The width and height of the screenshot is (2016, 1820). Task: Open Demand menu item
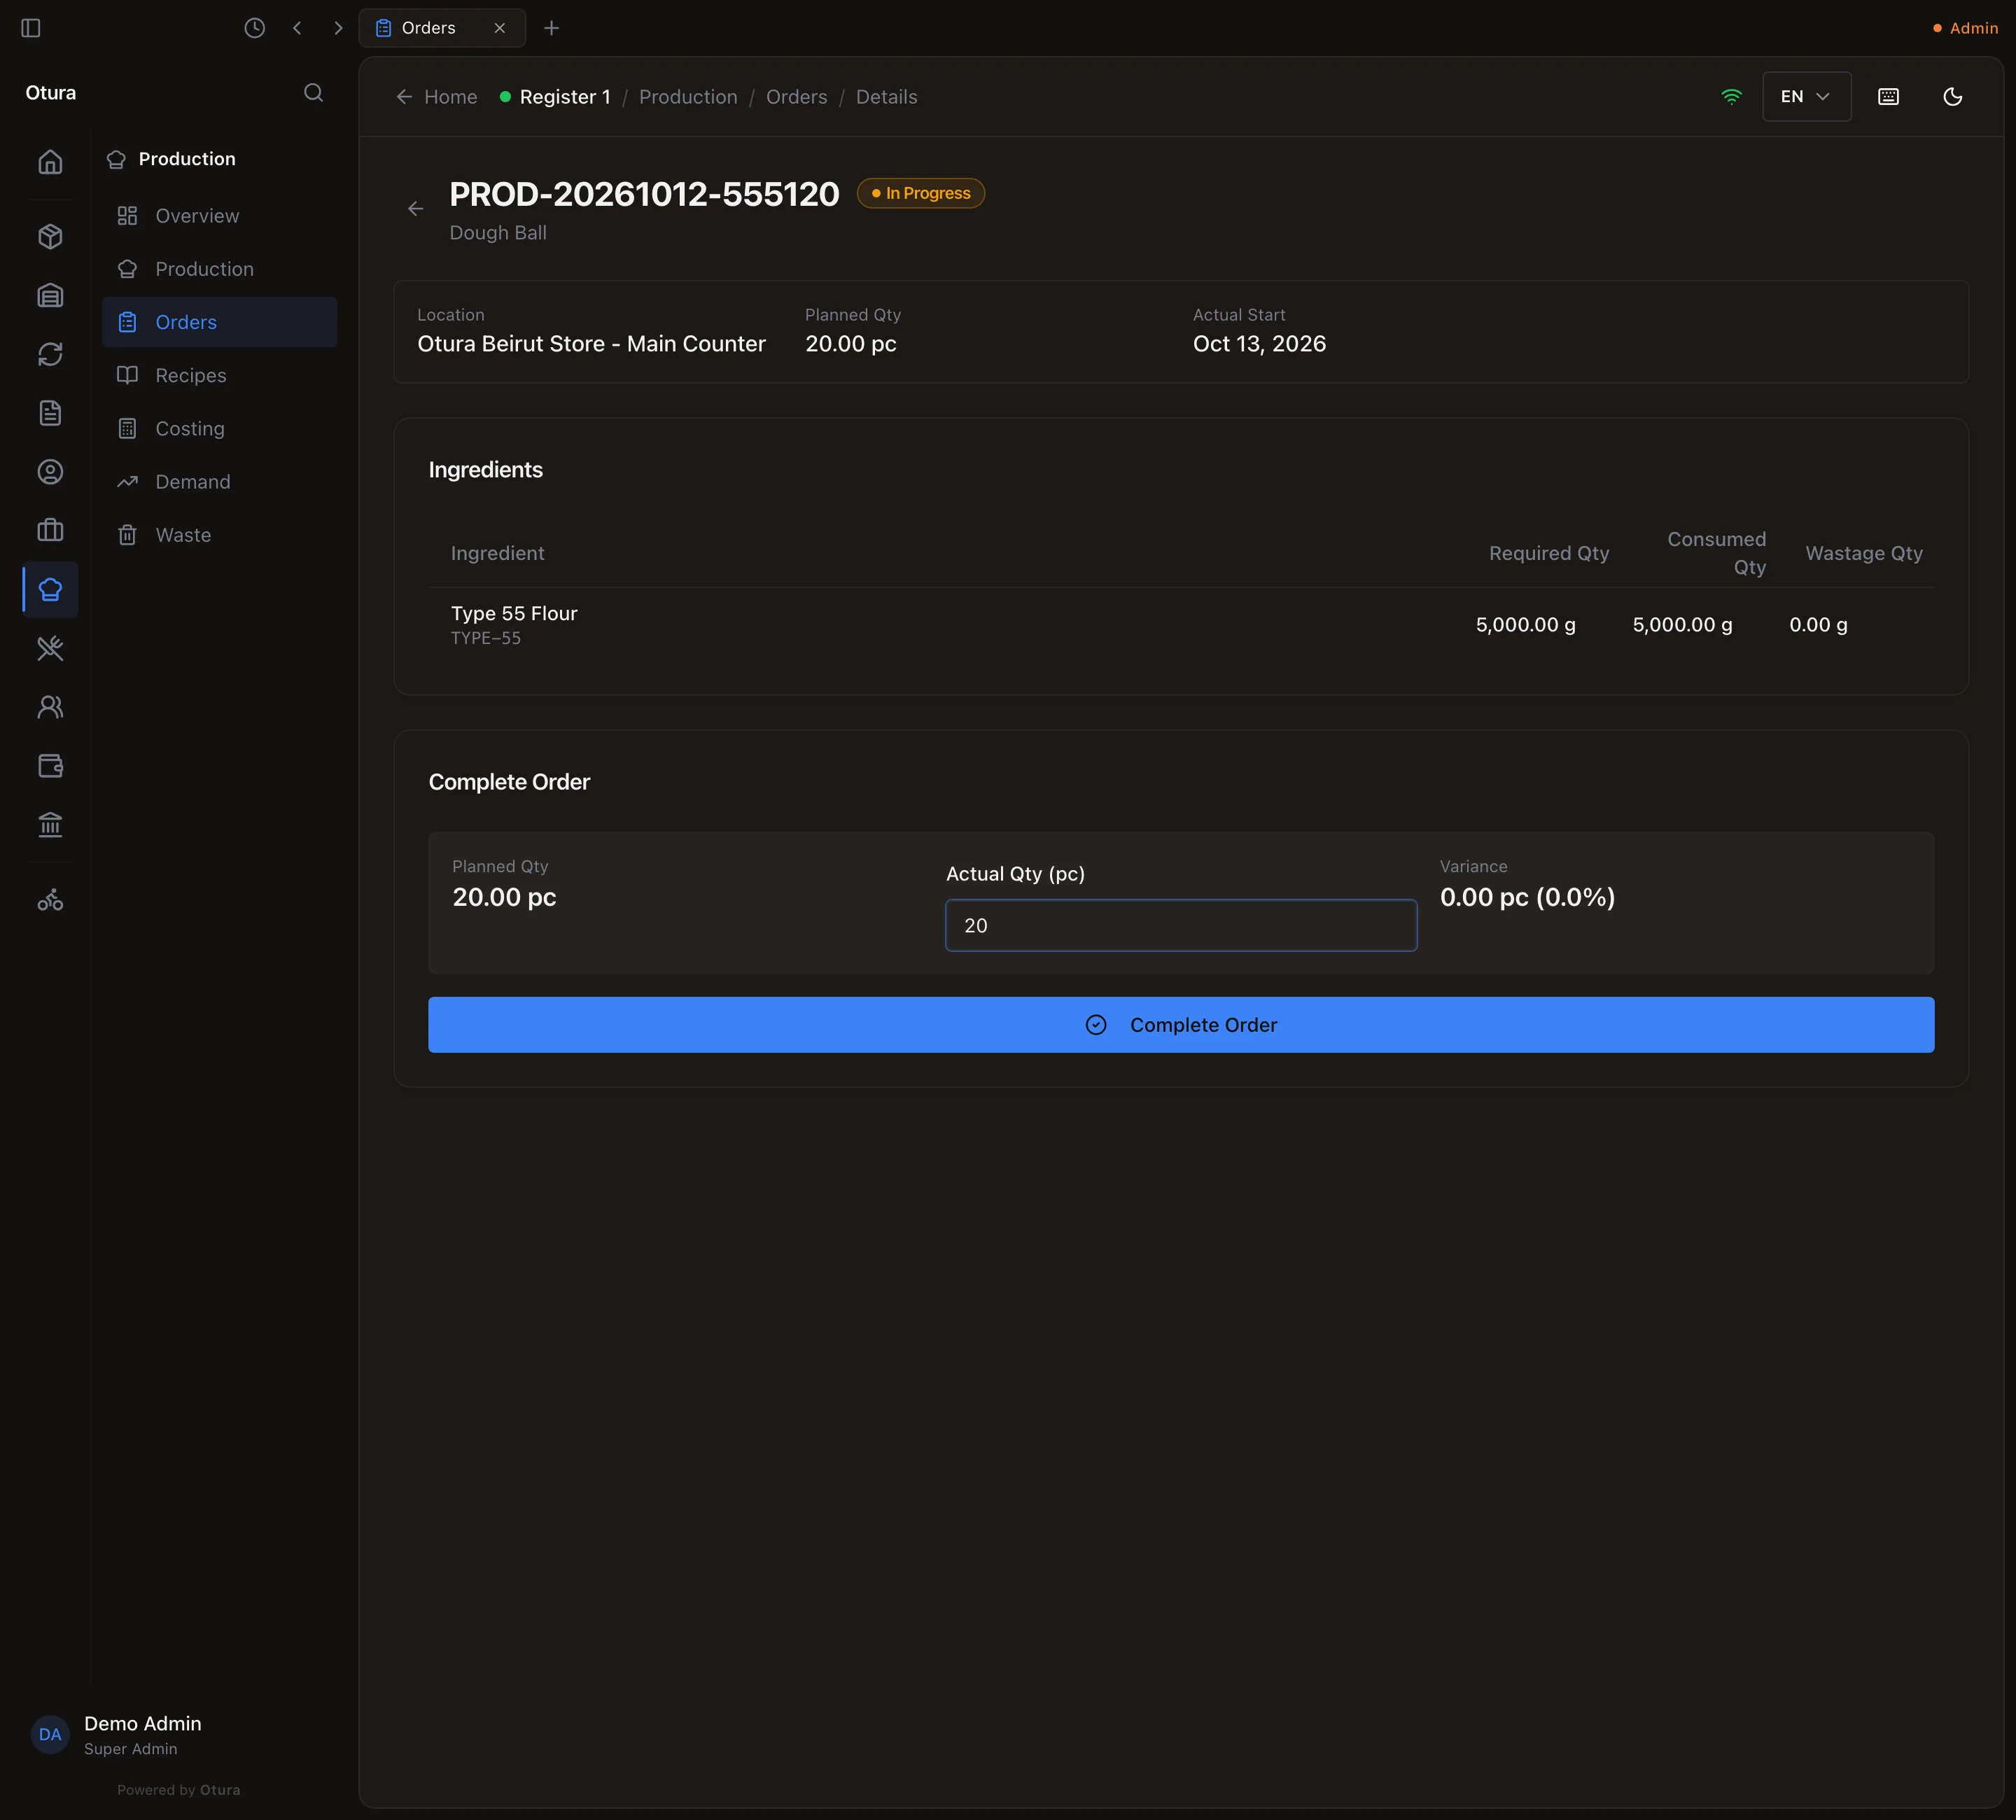pyautogui.click(x=220, y=482)
